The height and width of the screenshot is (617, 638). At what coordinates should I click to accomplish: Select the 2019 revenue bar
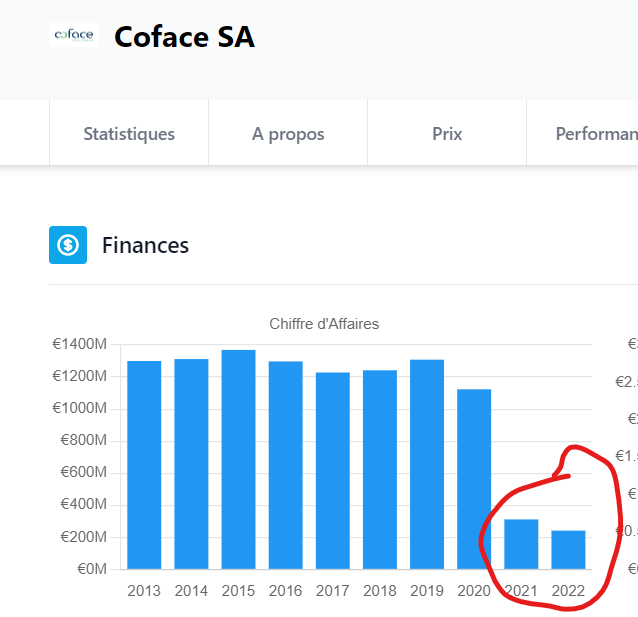427,464
